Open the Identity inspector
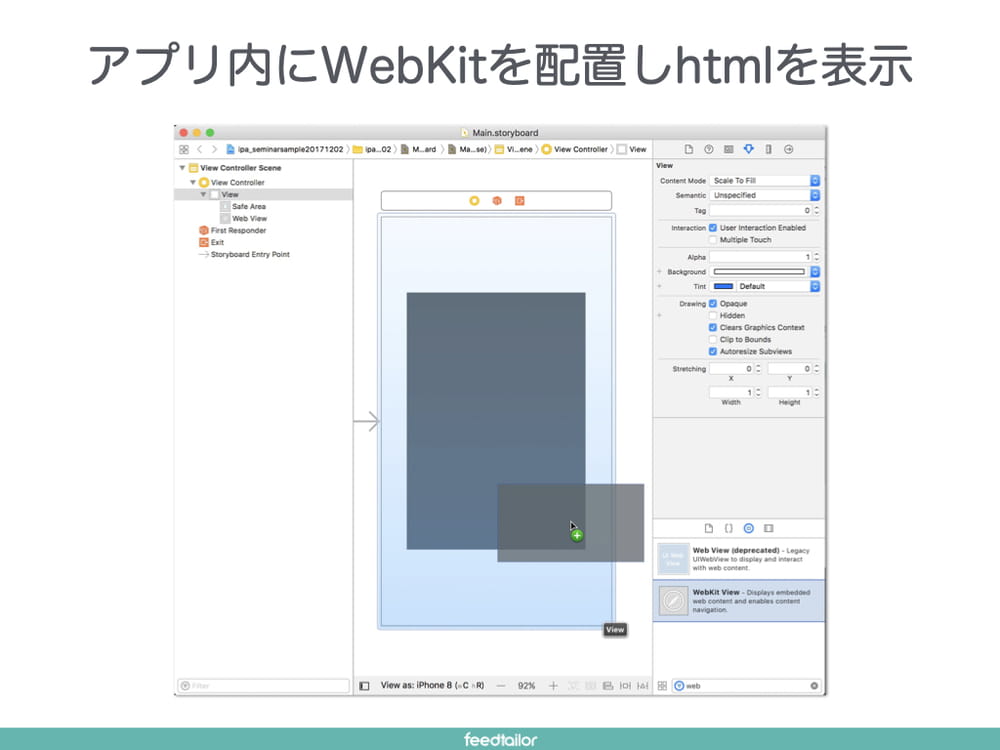The image size is (1000, 750). pyautogui.click(x=728, y=149)
